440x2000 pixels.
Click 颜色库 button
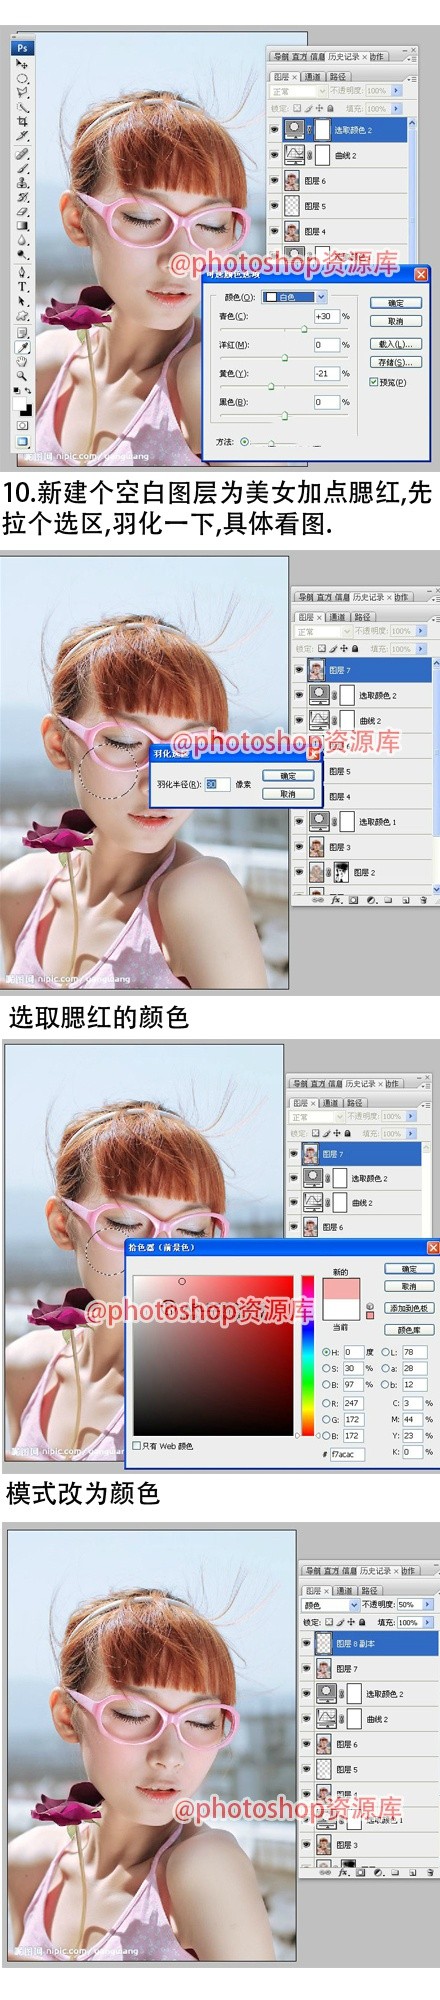click(409, 1329)
